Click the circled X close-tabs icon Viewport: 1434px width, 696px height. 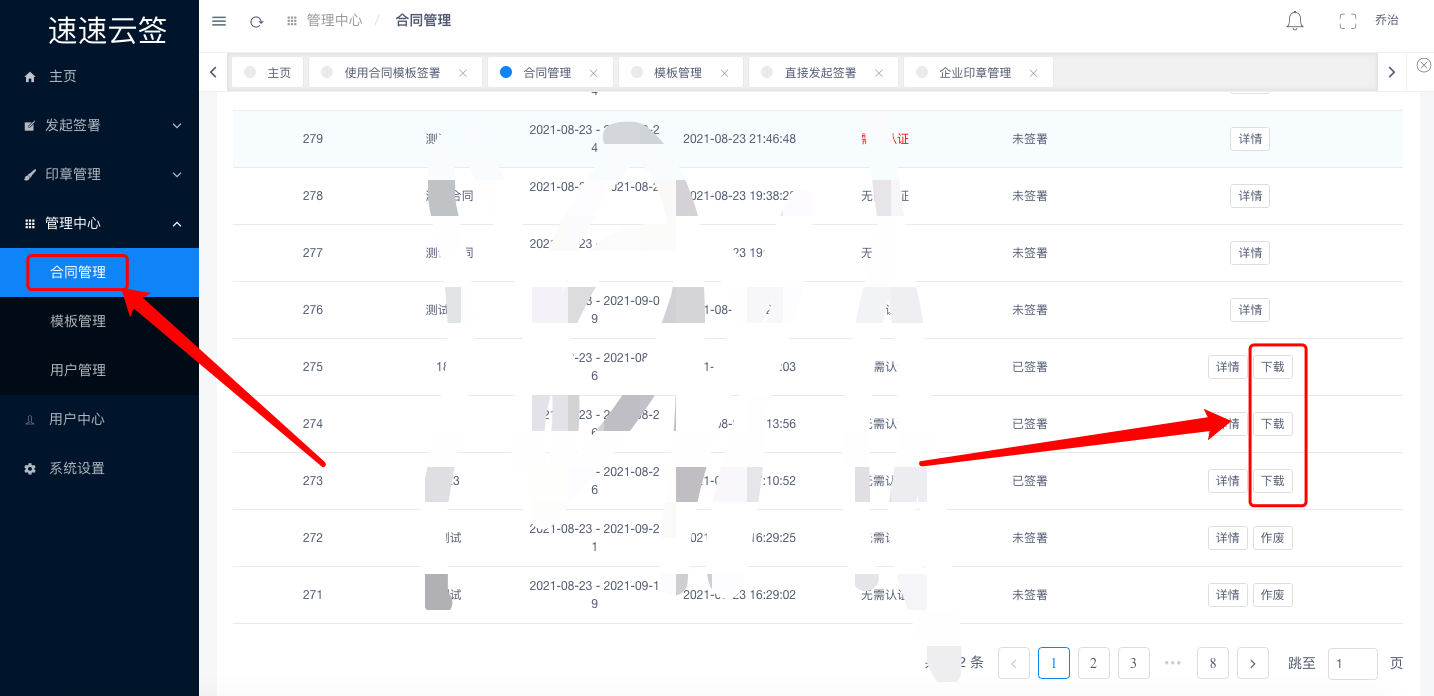tap(1424, 65)
